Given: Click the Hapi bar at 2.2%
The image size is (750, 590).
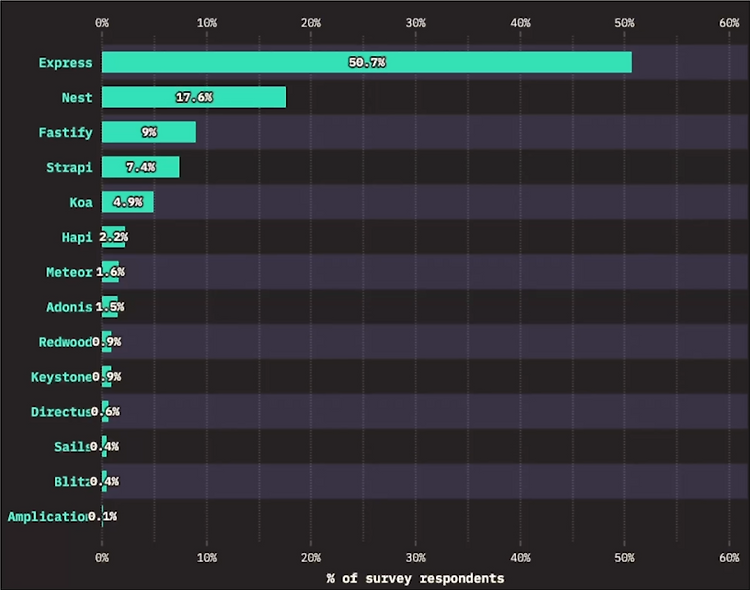Looking at the screenshot, I should (x=113, y=237).
